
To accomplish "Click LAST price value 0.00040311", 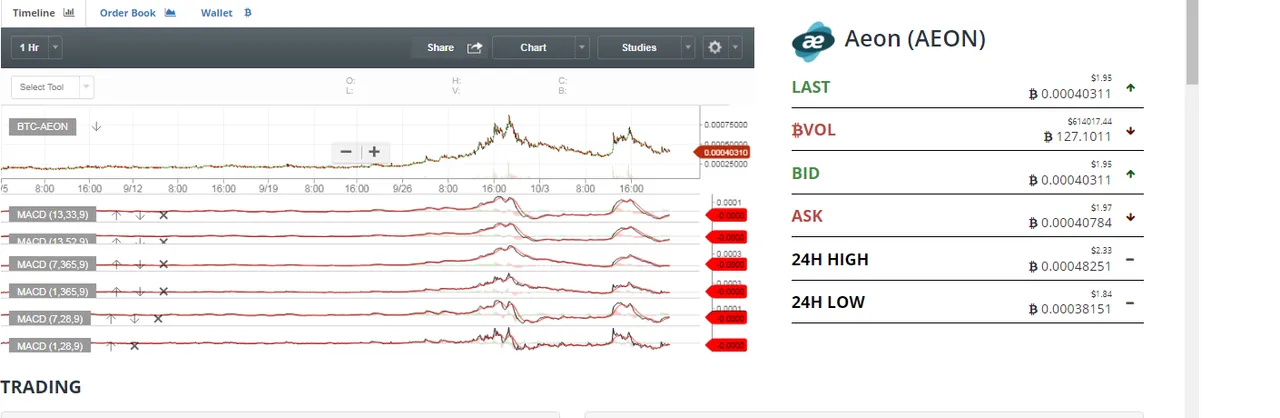I will pos(1070,95).
